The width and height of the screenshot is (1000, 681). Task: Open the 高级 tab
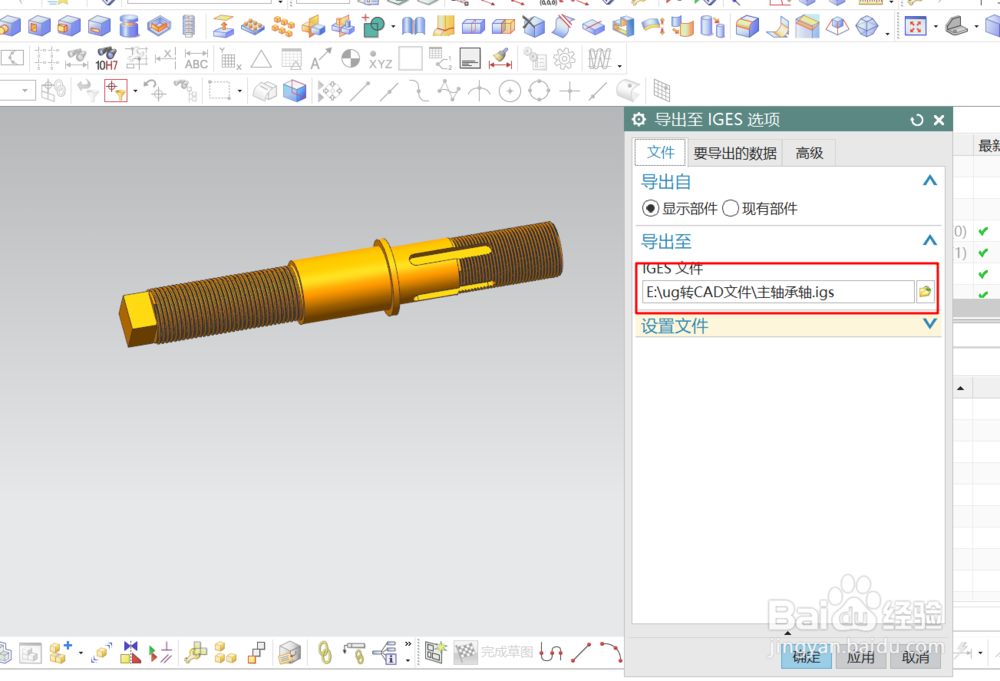(809, 153)
